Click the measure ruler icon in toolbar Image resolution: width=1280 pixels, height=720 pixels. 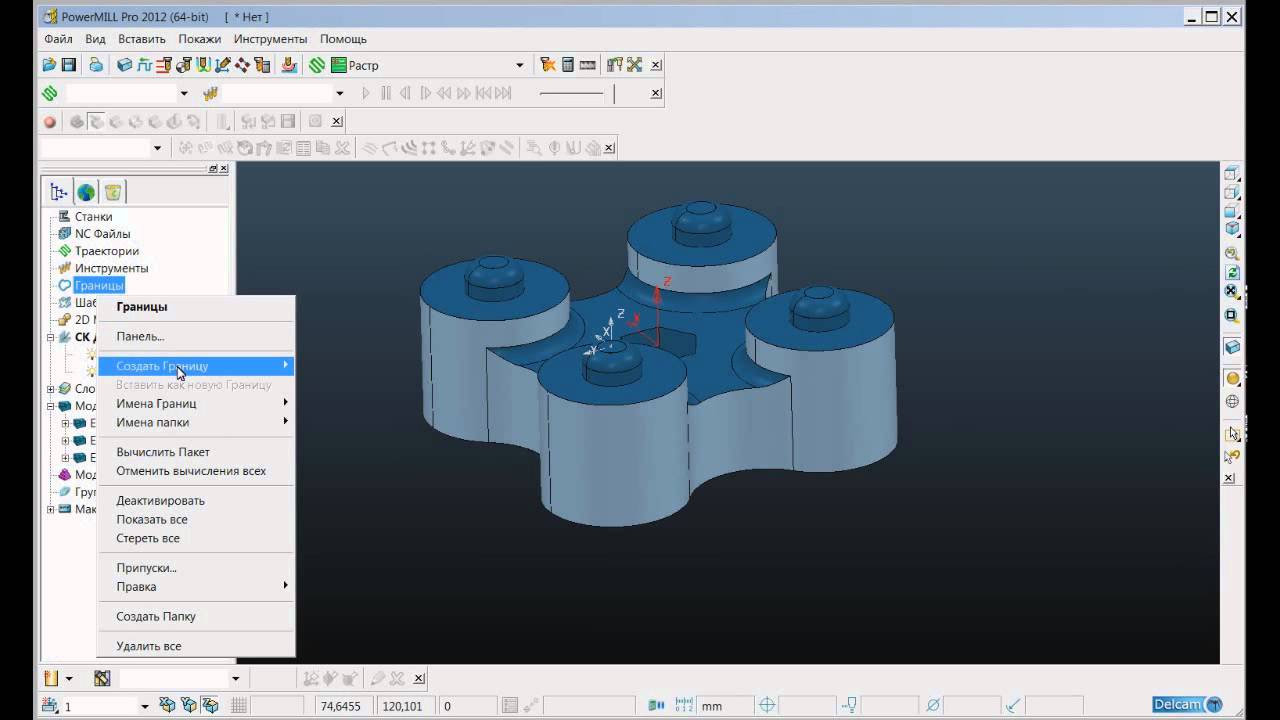tap(587, 65)
